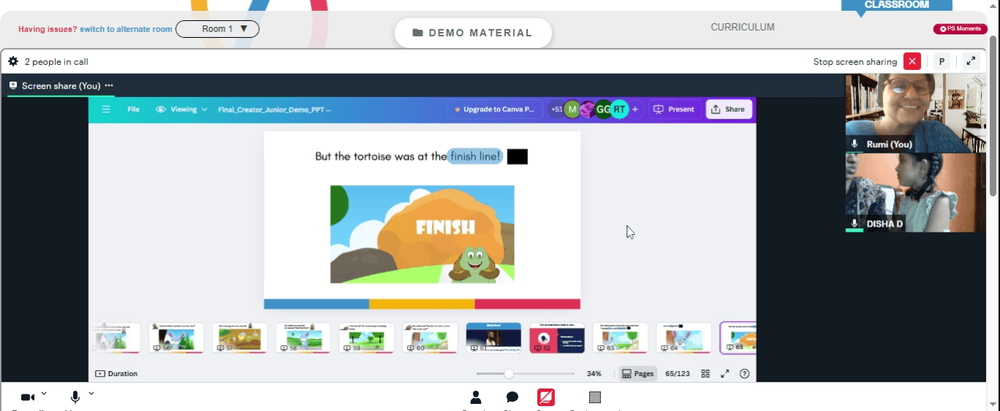This screenshot has height=411, width=1000.
Task: Stop screen sharing with red X button
Action: [x=913, y=62]
